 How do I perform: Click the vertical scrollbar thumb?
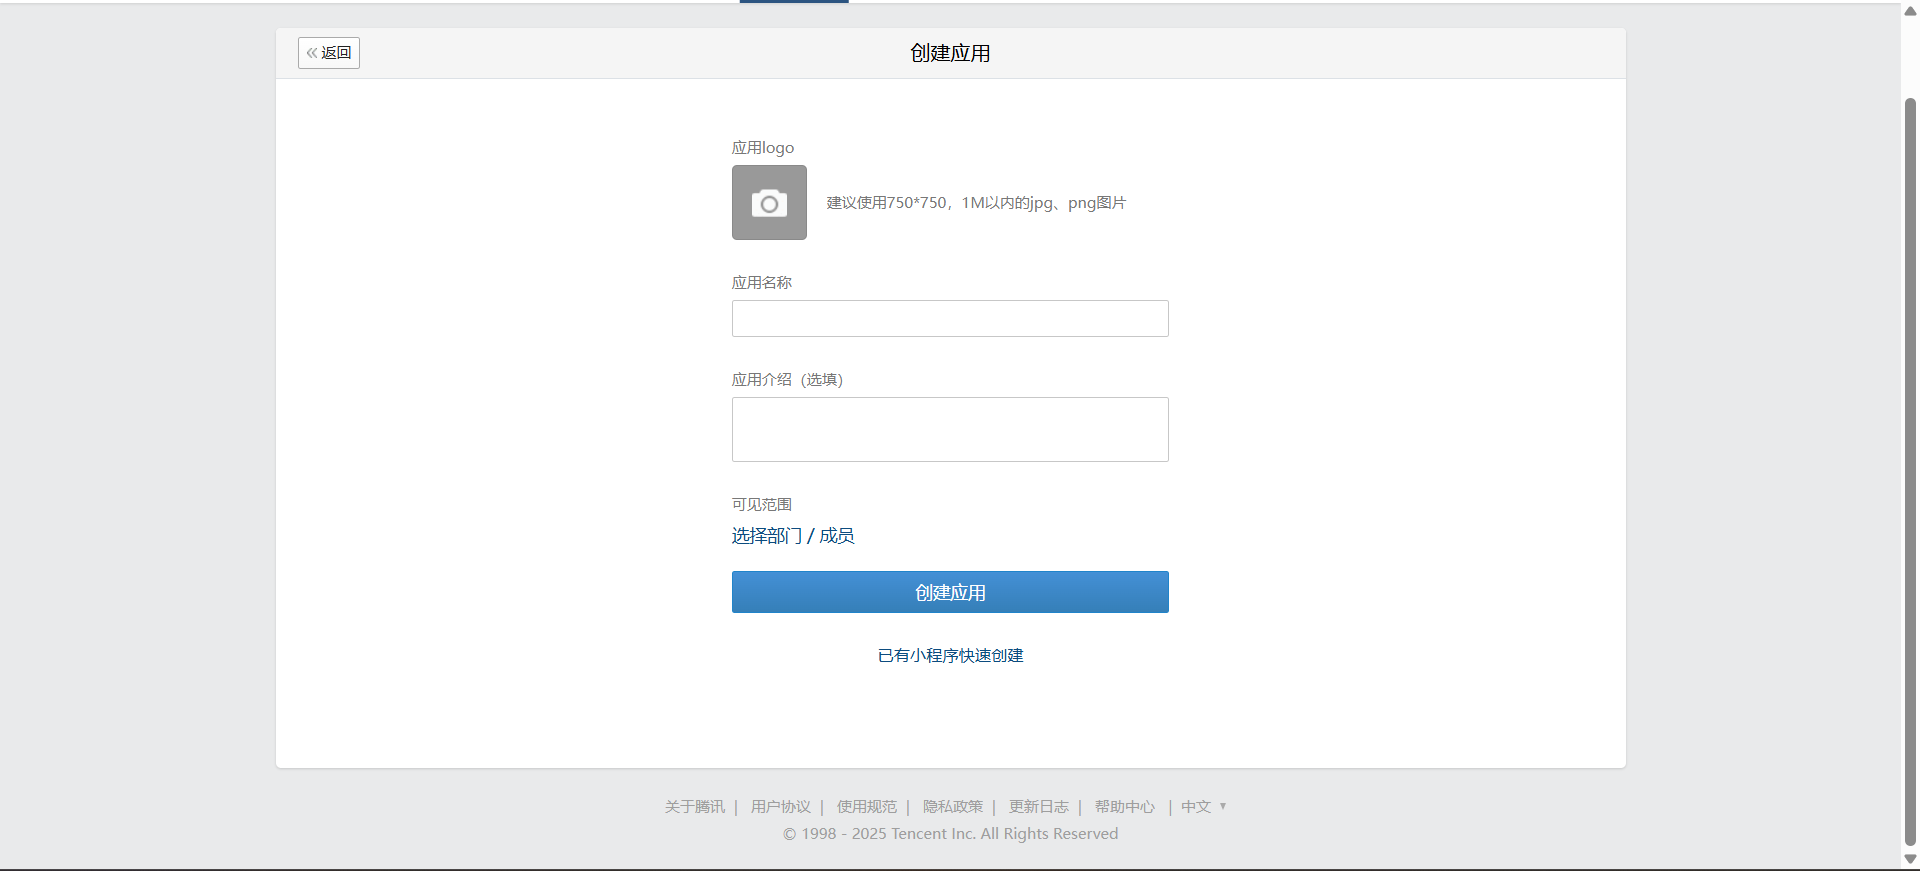[1910, 472]
